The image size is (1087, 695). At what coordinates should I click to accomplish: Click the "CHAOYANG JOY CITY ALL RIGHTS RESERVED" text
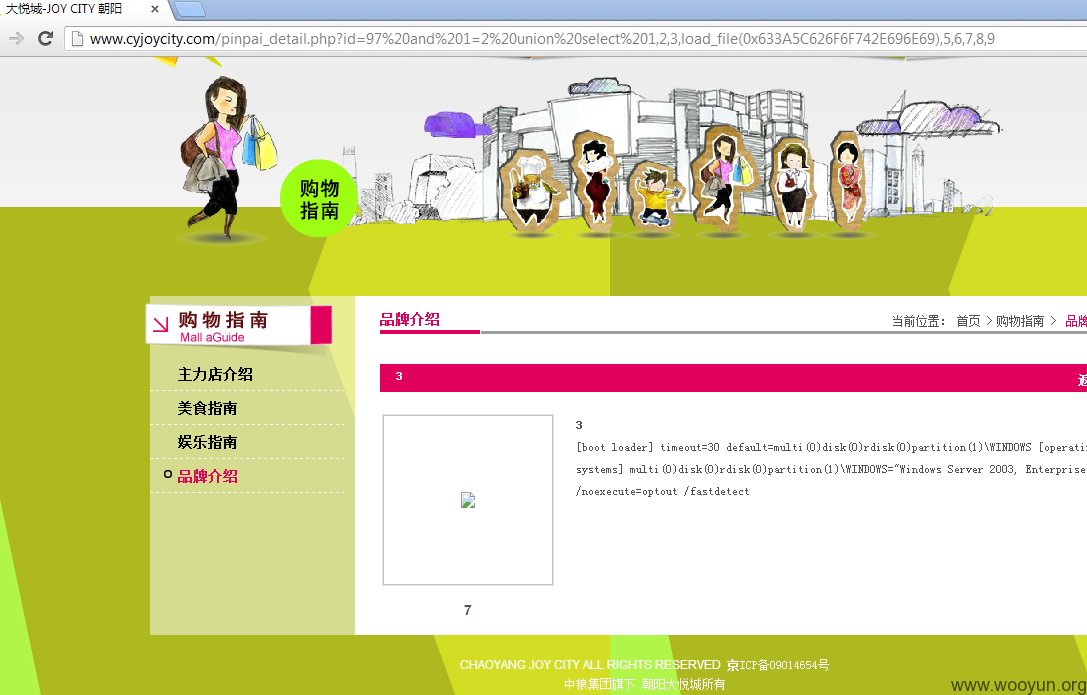point(590,665)
